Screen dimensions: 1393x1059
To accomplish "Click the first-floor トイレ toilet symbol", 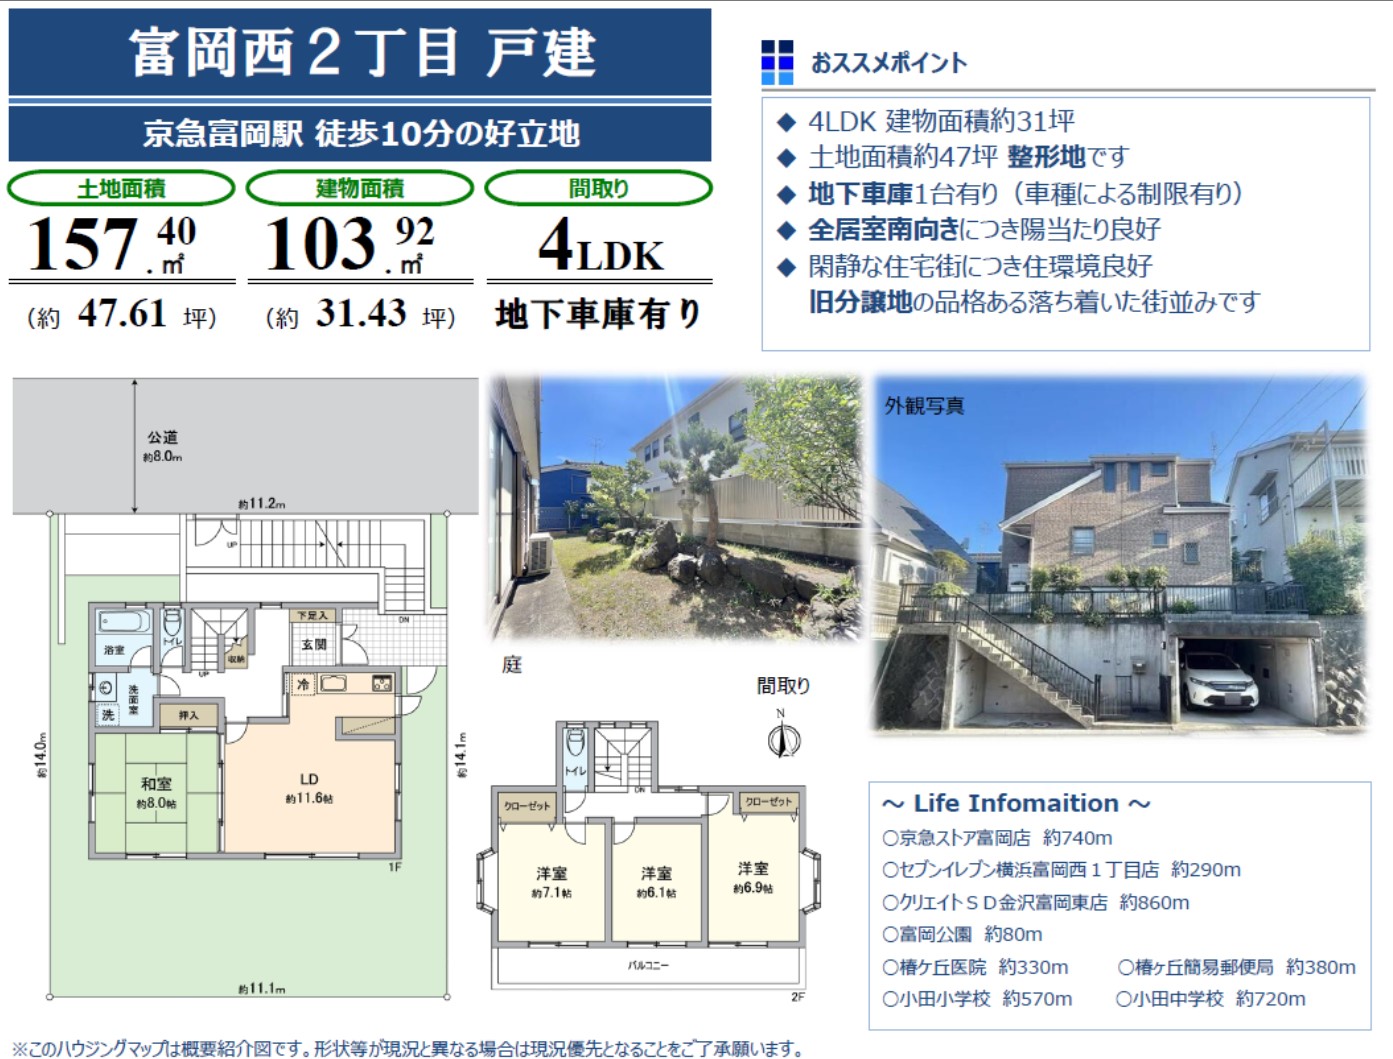I will click(x=172, y=623).
